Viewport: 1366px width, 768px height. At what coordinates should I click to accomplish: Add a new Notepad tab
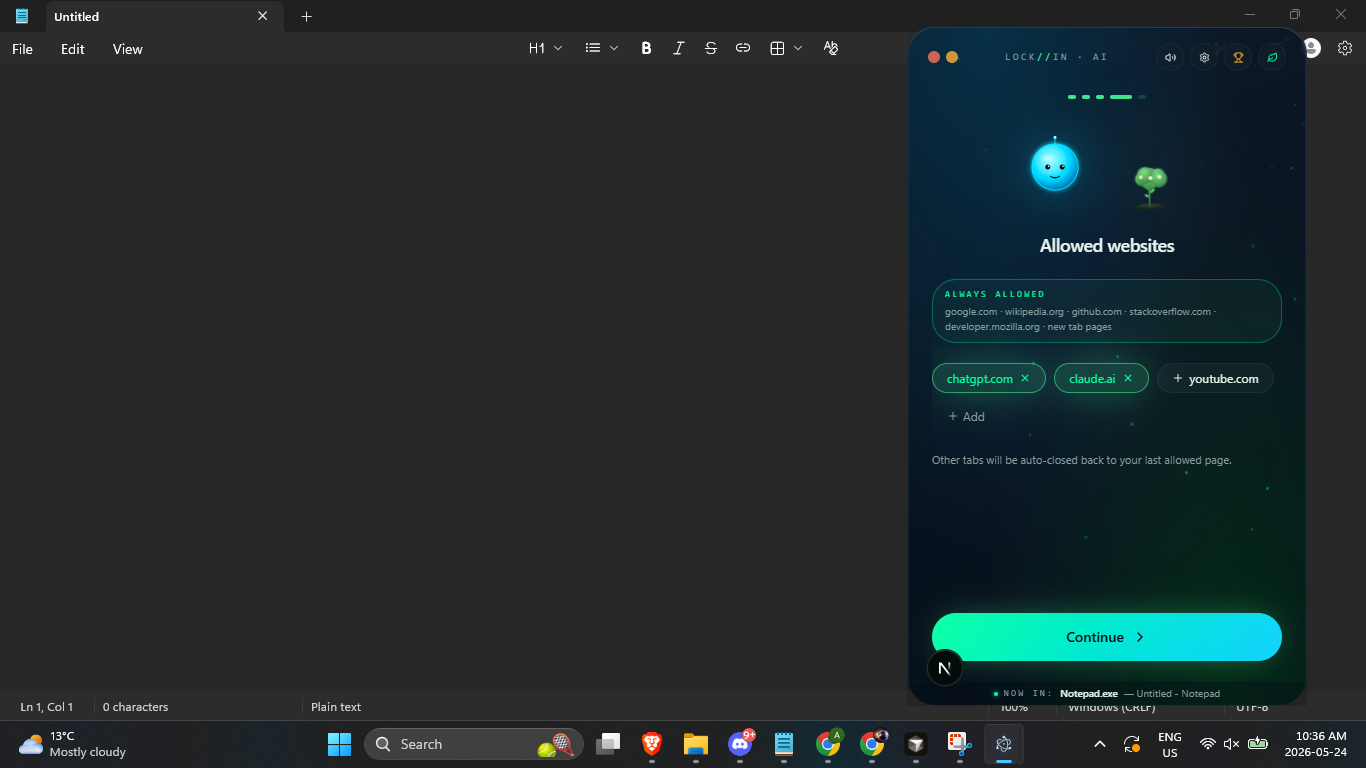tap(307, 16)
